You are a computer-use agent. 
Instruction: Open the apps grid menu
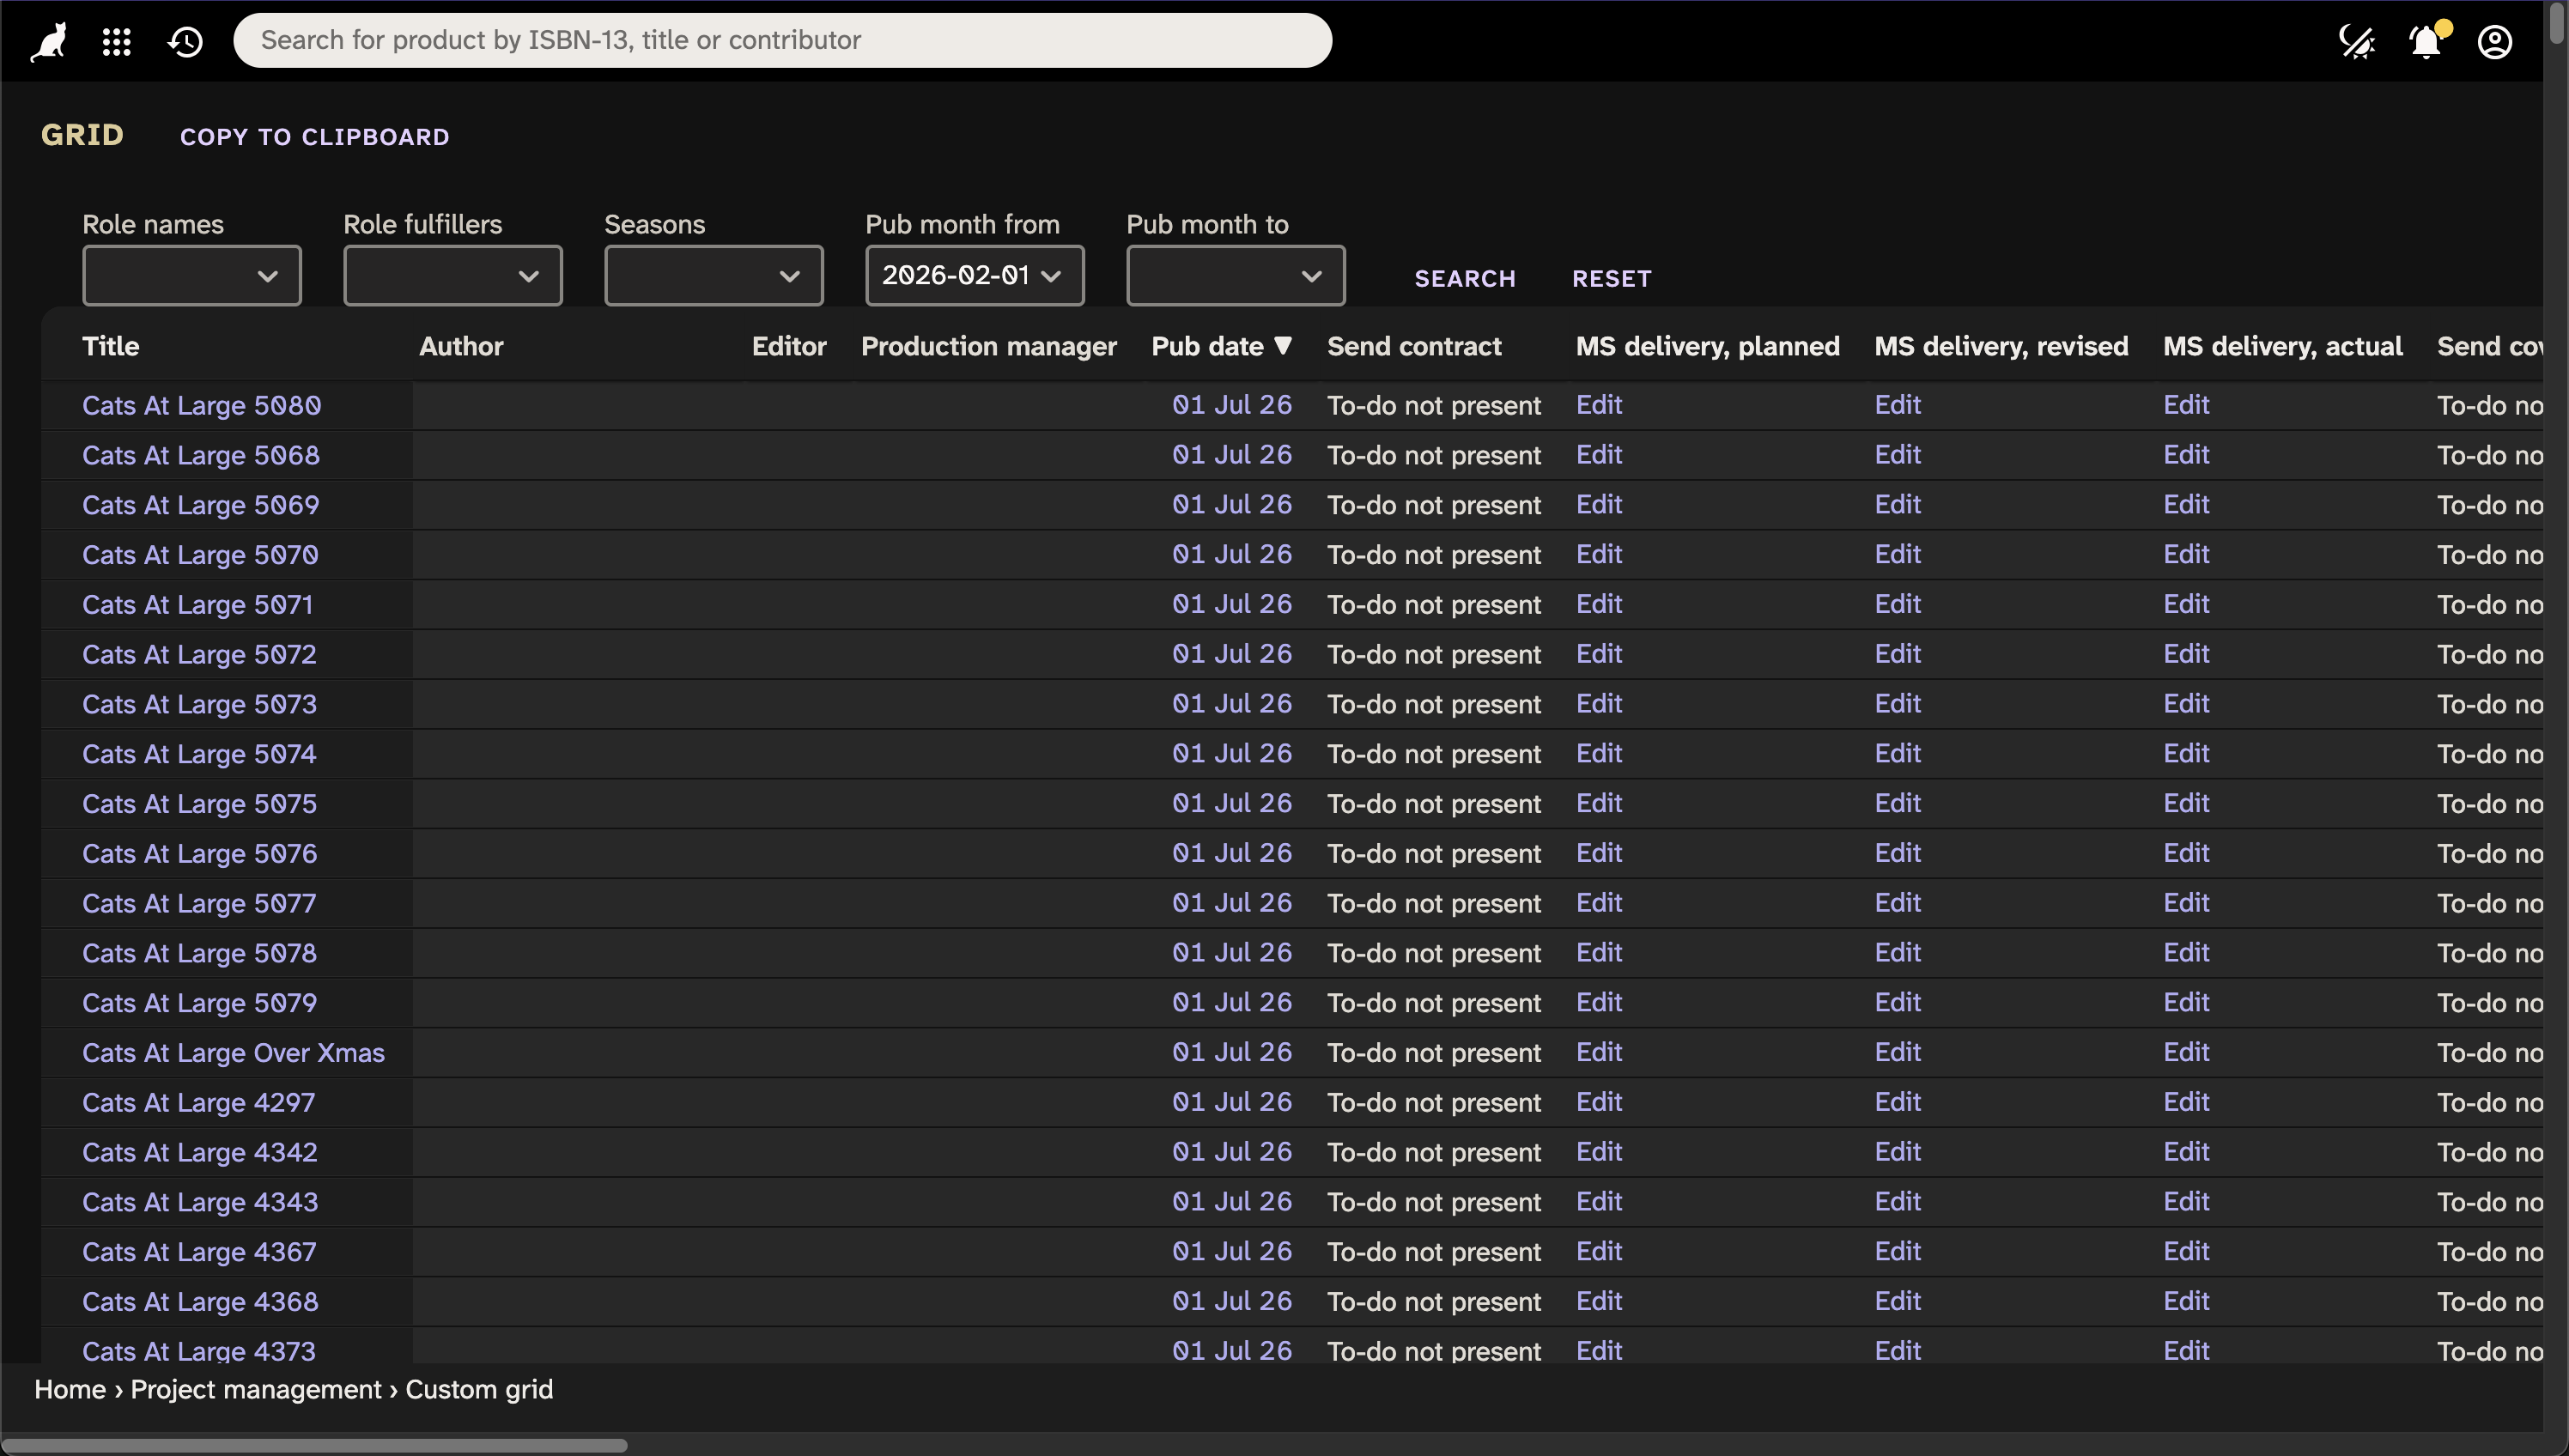(x=117, y=41)
